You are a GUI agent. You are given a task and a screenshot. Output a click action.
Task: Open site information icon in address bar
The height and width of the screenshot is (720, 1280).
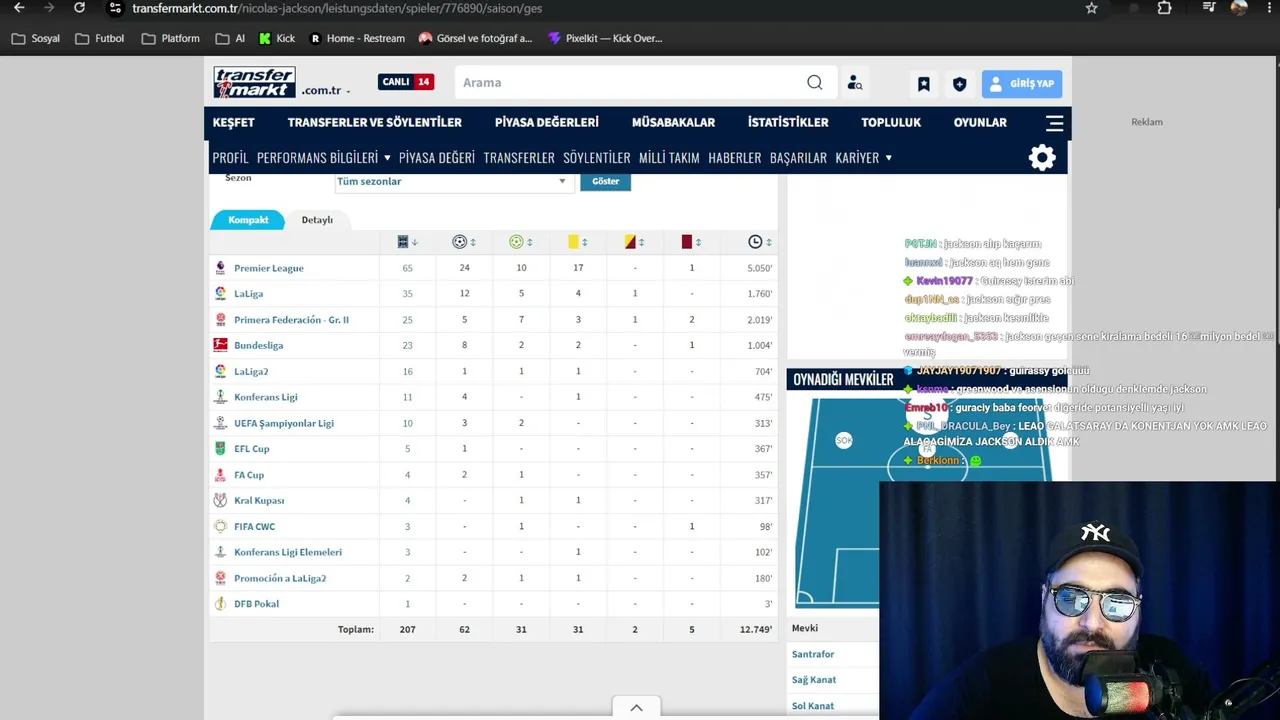tap(115, 8)
